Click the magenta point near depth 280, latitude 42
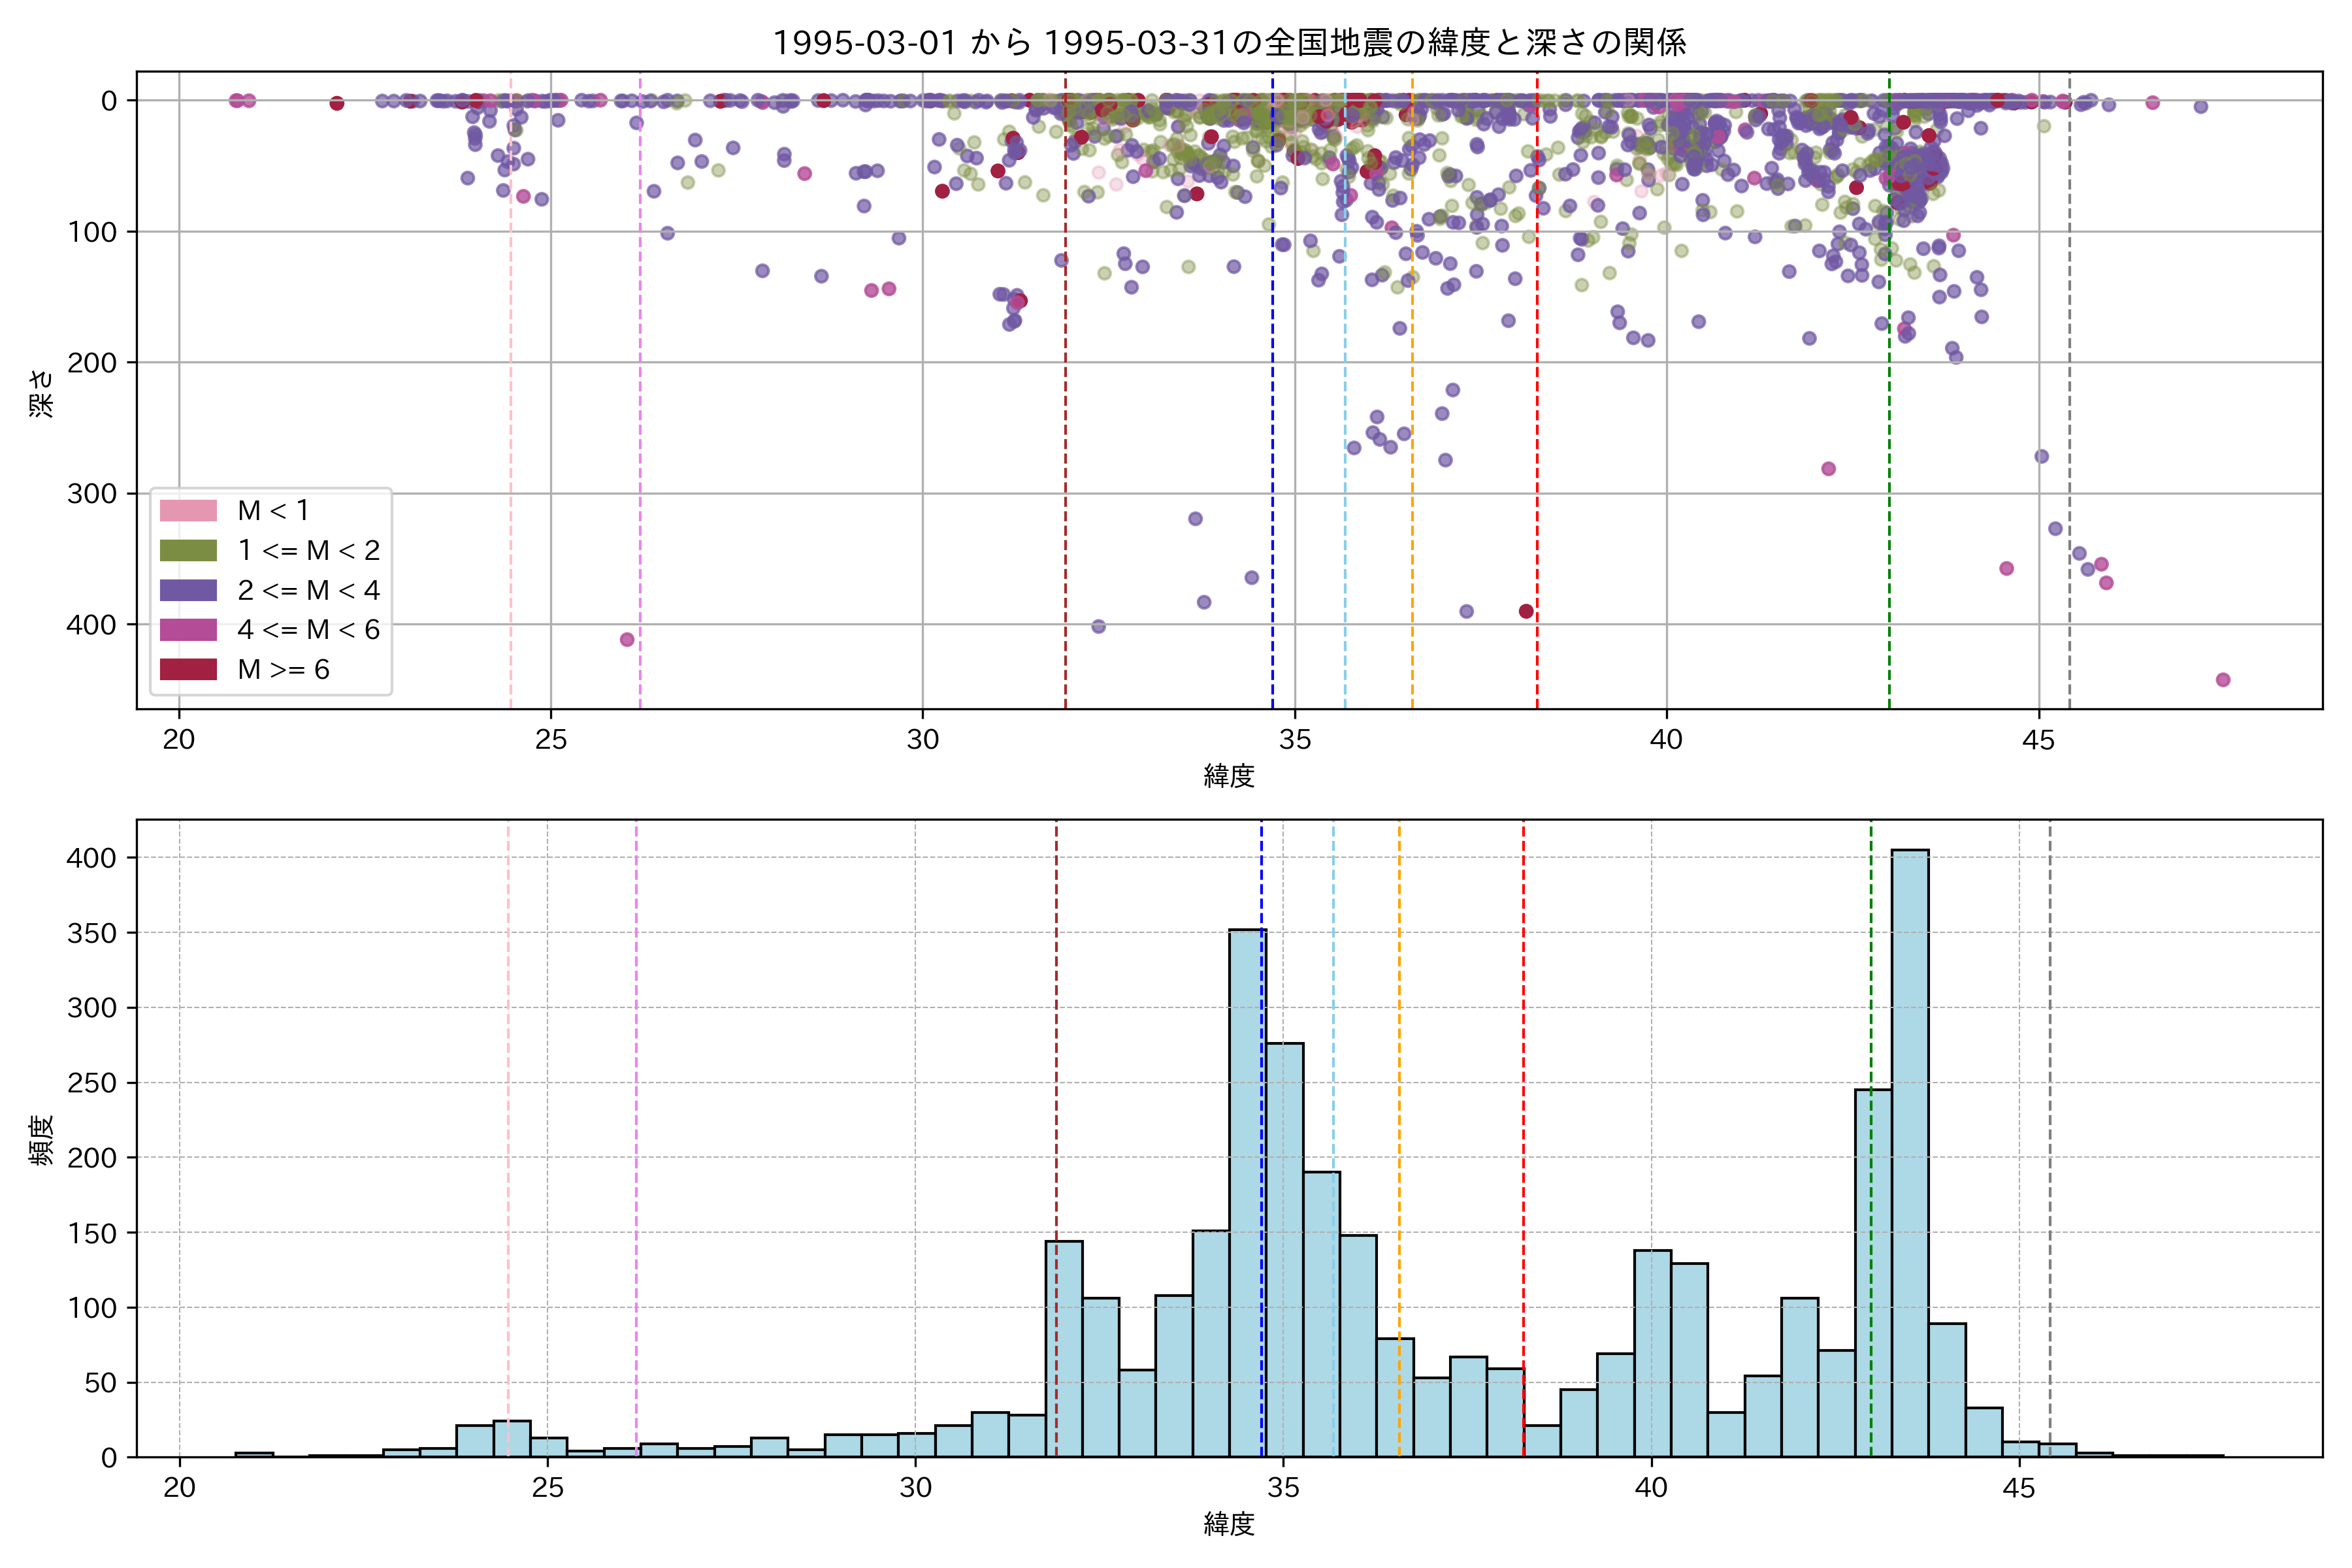Viewport: 2352px width, 1568px height. (x=1828, y=469)
